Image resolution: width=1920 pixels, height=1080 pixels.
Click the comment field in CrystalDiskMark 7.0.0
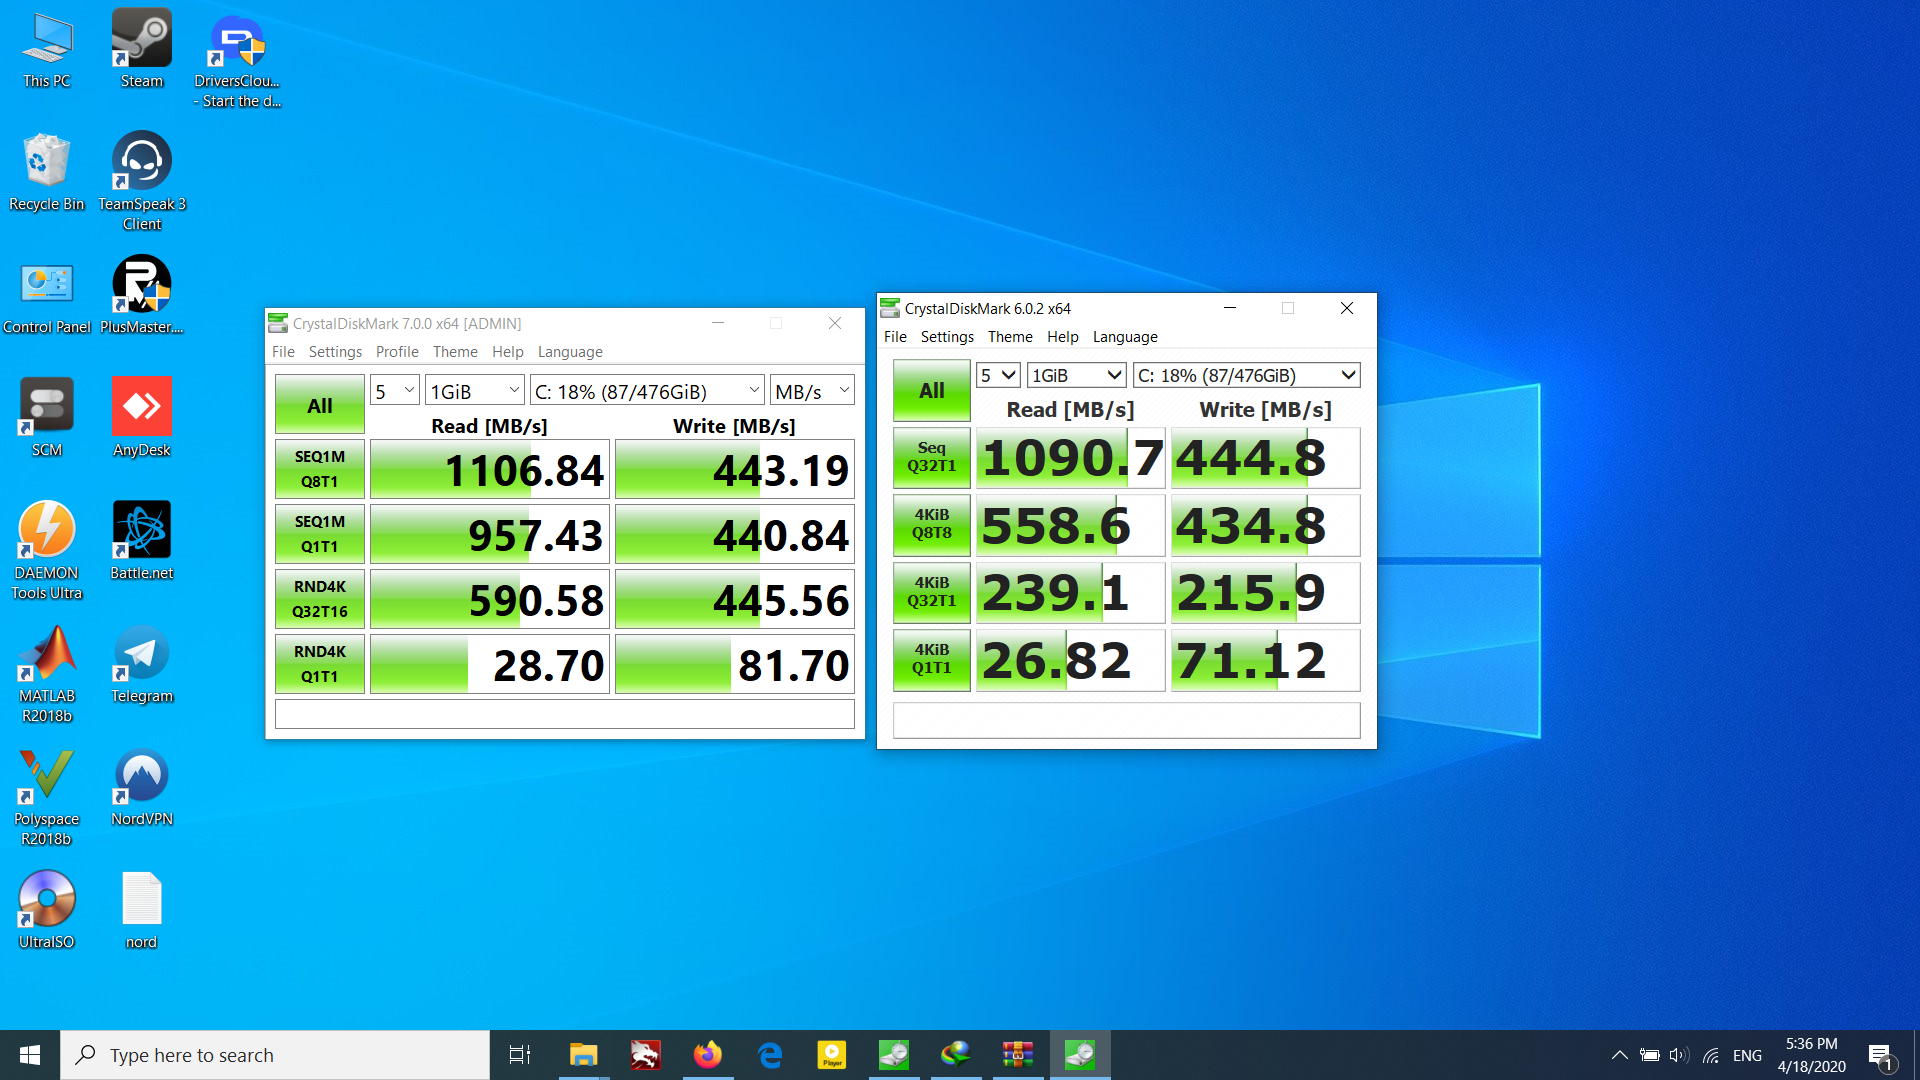[565, 714]
